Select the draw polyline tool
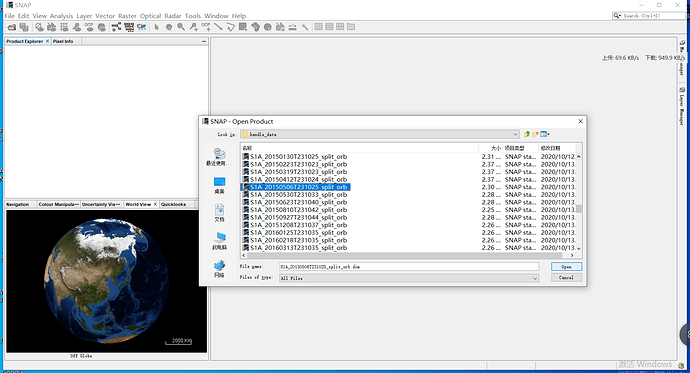Viewport: 690px width, 373px height. tap(231, 27)
